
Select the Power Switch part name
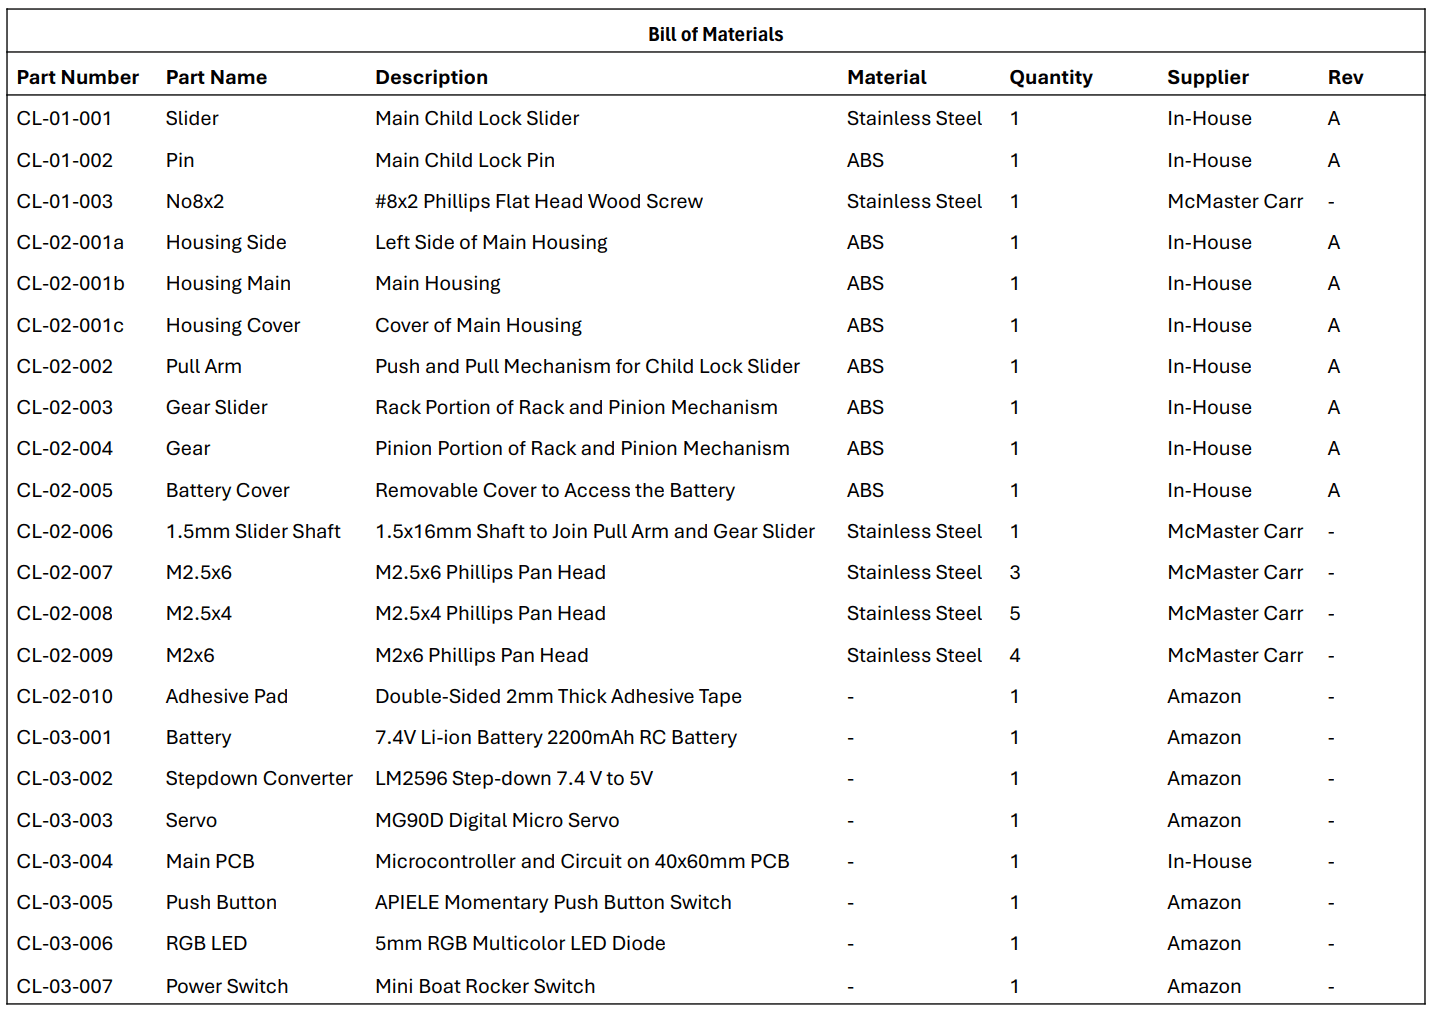(x=227, y=986)
